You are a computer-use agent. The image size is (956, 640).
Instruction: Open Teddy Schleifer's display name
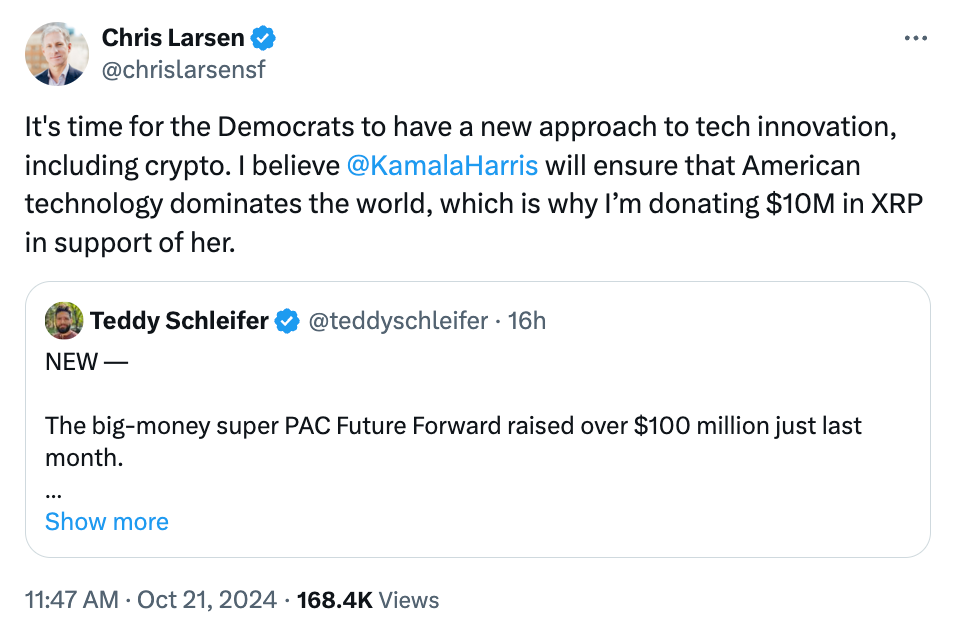pyautogui.click(x=179, y=321)
